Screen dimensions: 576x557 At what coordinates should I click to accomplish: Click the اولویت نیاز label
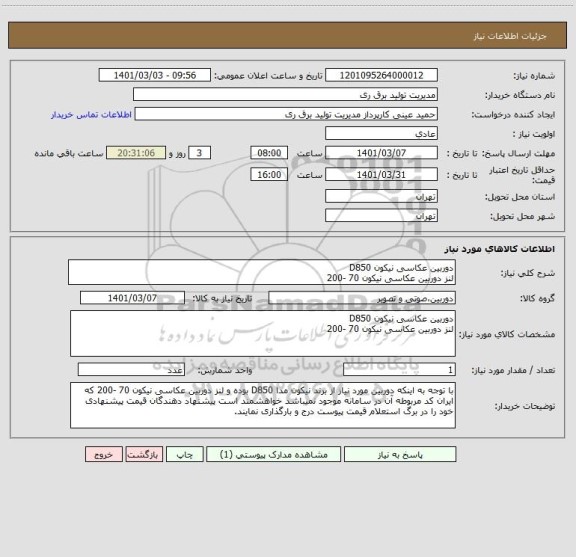[x=534, y=134]
